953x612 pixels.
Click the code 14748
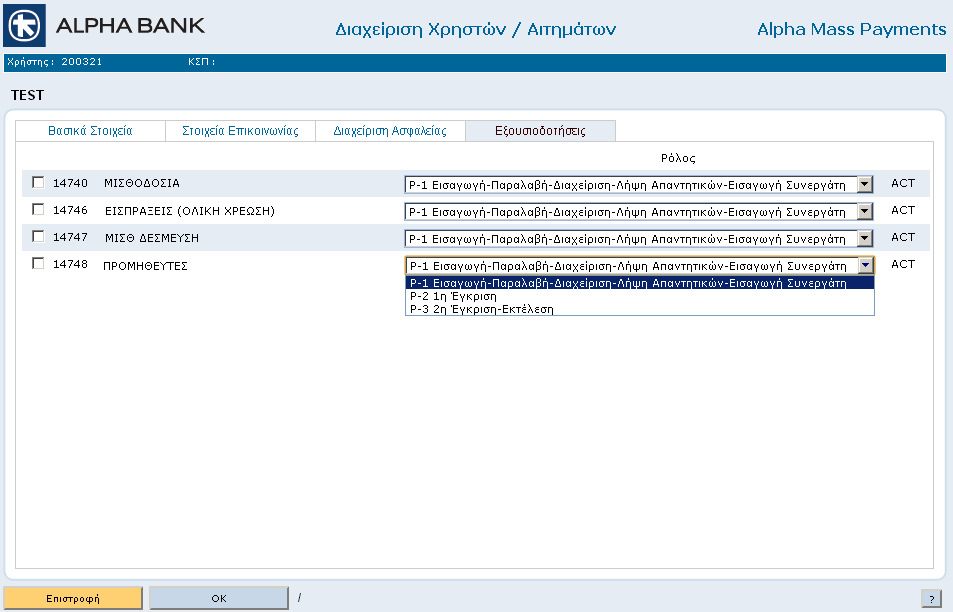point(71,264)
